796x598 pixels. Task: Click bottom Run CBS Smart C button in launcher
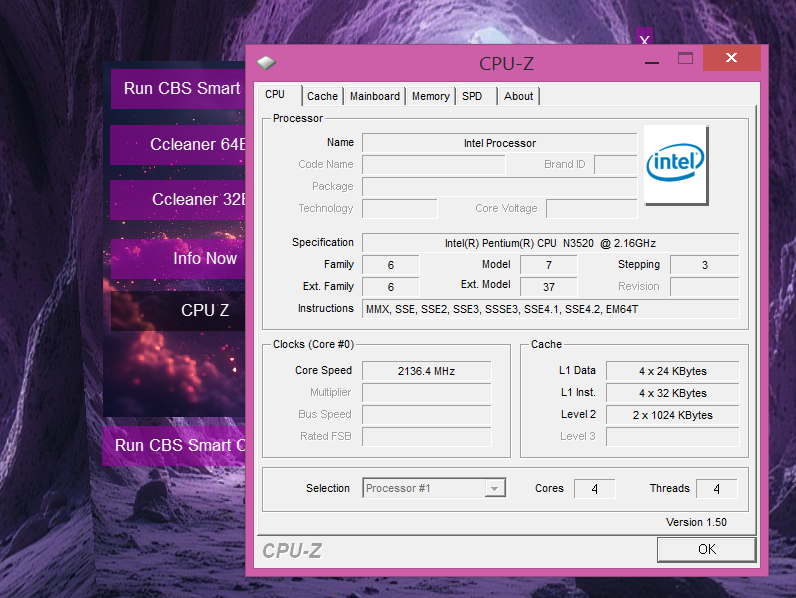pyautogui.click(x=174, y=446)
